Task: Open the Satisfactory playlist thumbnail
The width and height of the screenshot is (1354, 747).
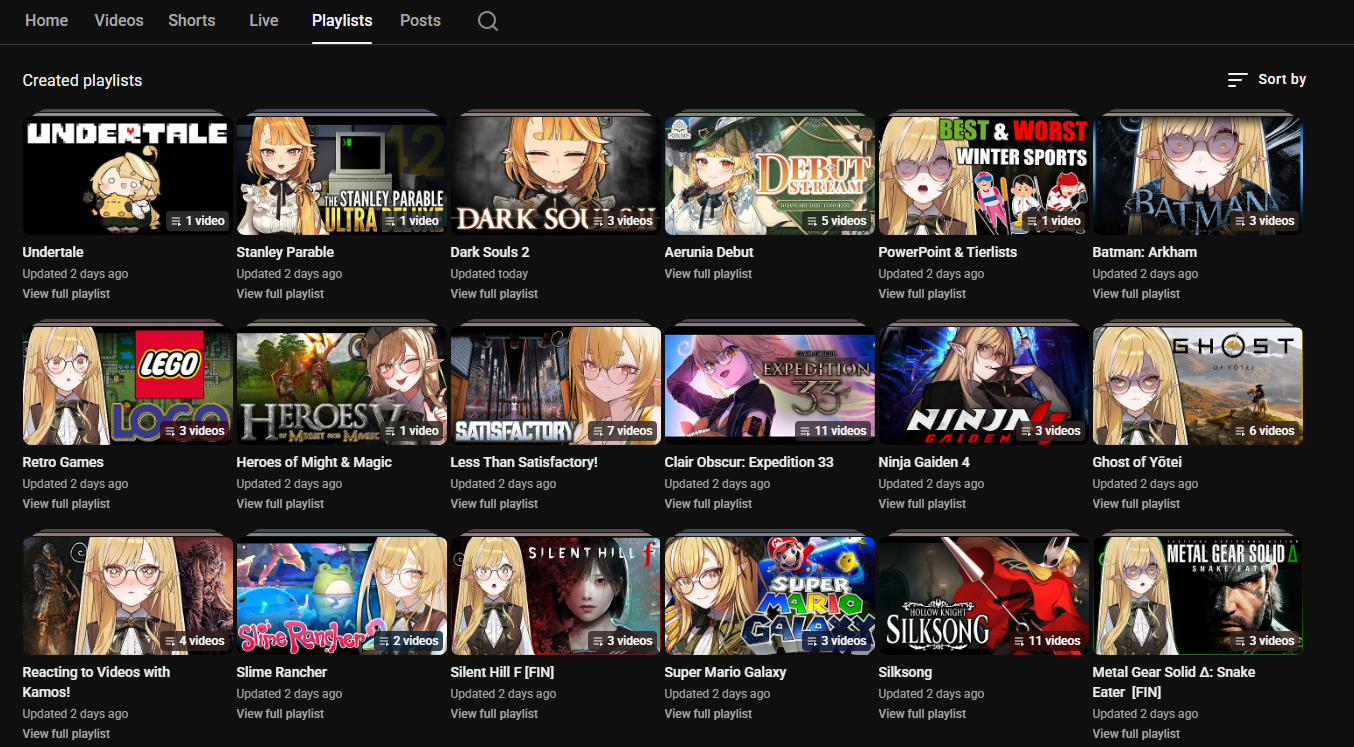Action: (555, 386)
